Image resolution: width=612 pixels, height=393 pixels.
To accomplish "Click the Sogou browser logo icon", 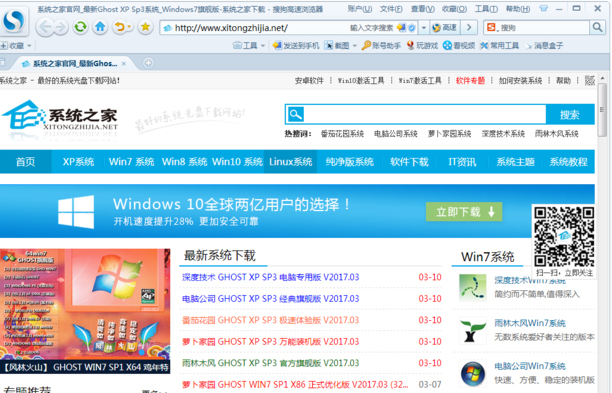I will pos(13,20).
